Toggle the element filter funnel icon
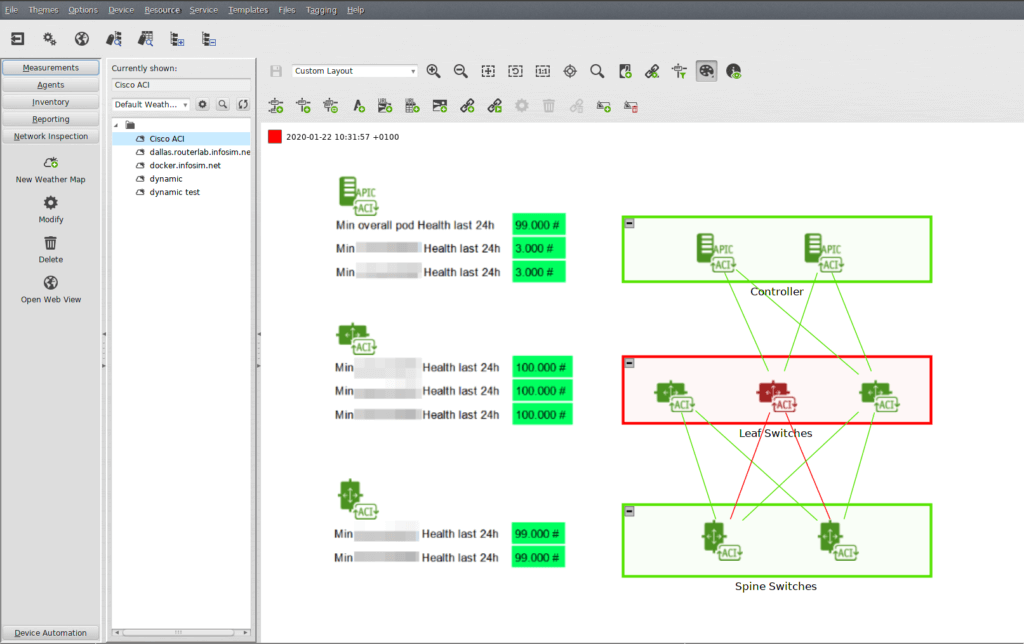 [678, 71]
